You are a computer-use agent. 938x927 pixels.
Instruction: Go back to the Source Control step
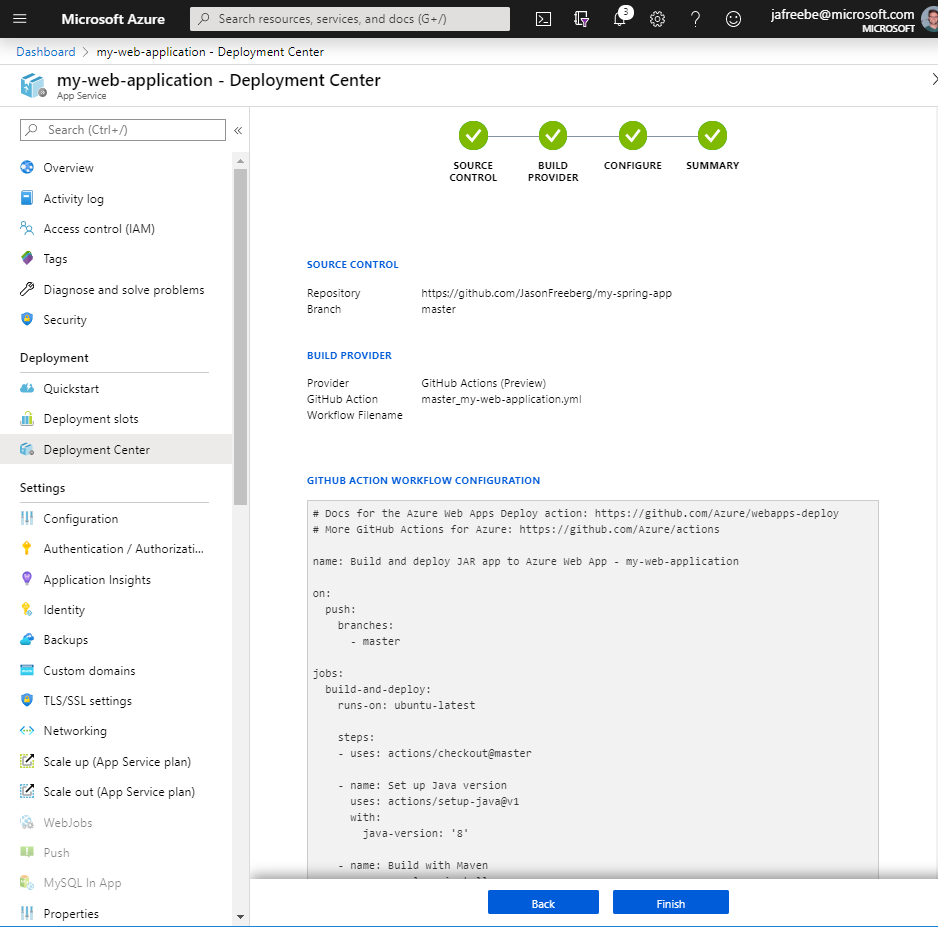tap(473, 135)
